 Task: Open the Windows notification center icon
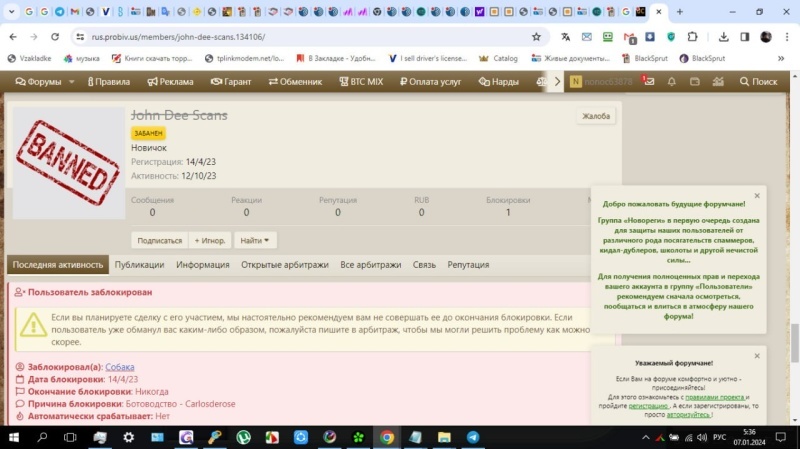[781, 437]
